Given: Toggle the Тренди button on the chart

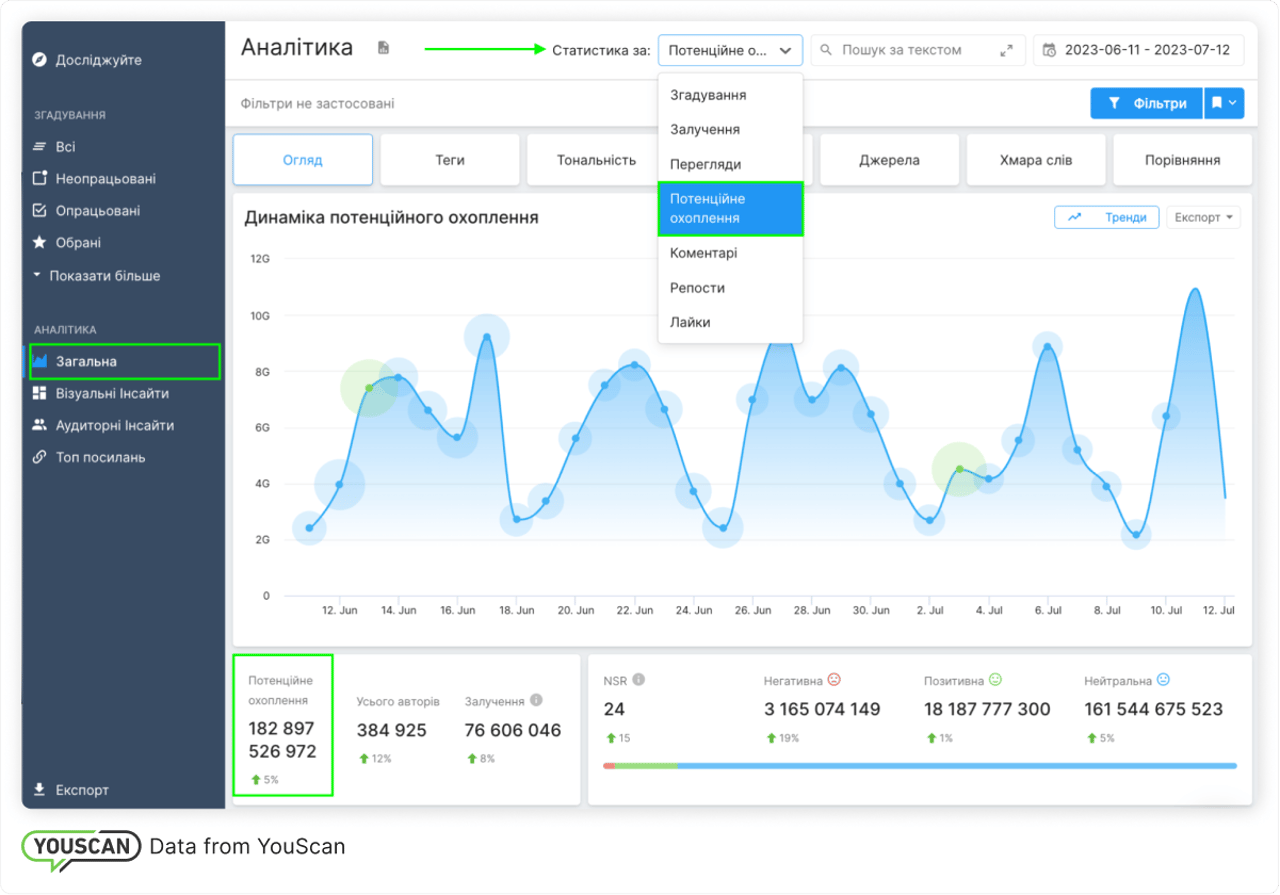Looking at the screenshot, I should 1106,217.
